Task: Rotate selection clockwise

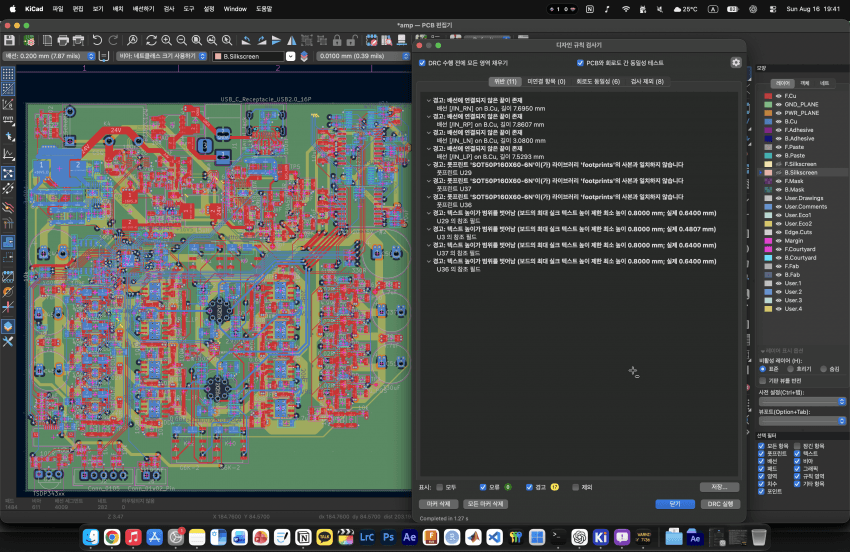Action: pyautogui.click(x=261, y=40)
